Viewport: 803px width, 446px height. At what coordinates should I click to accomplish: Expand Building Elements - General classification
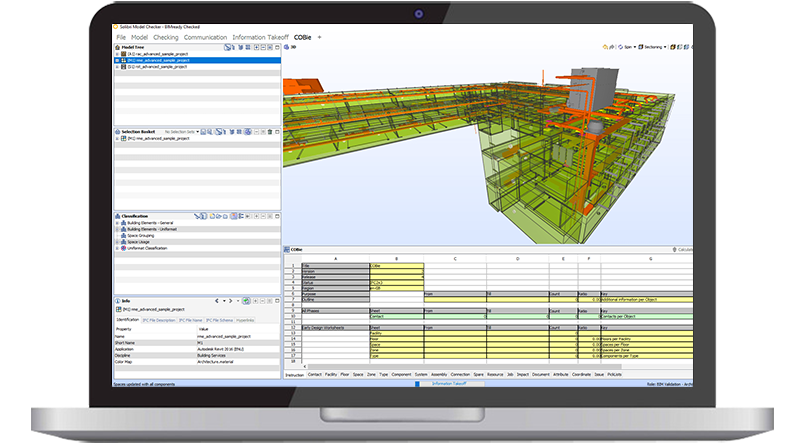[x=117, y=223]
